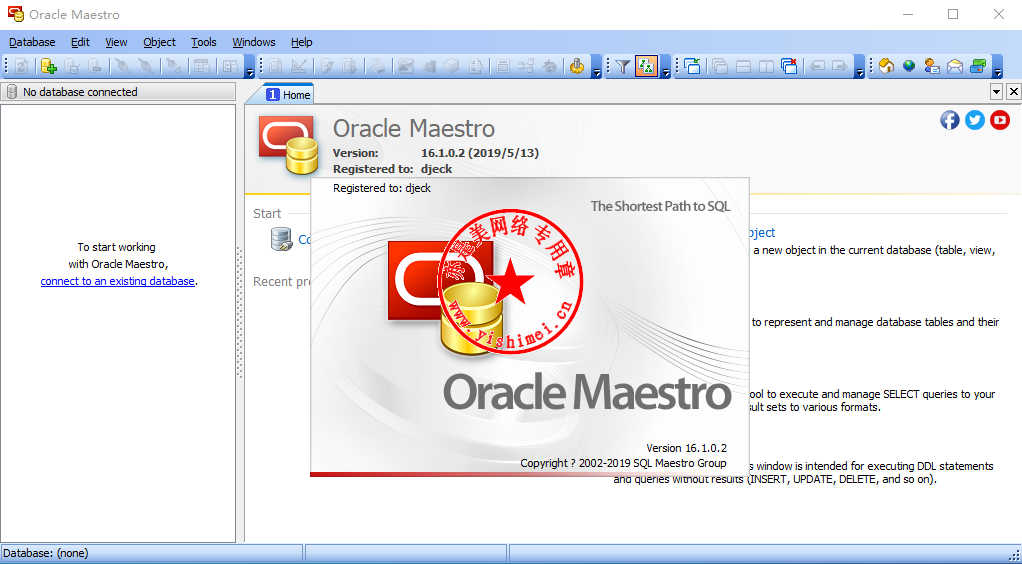Click the open envelope mail icon
Viewport: 1022px width, 564px height.
tap(955, 66)
